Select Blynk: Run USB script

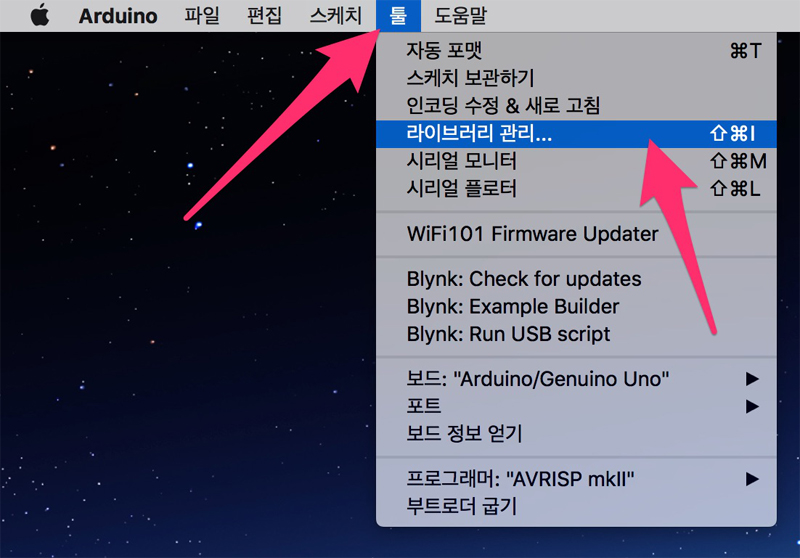[x=576, y=334]
